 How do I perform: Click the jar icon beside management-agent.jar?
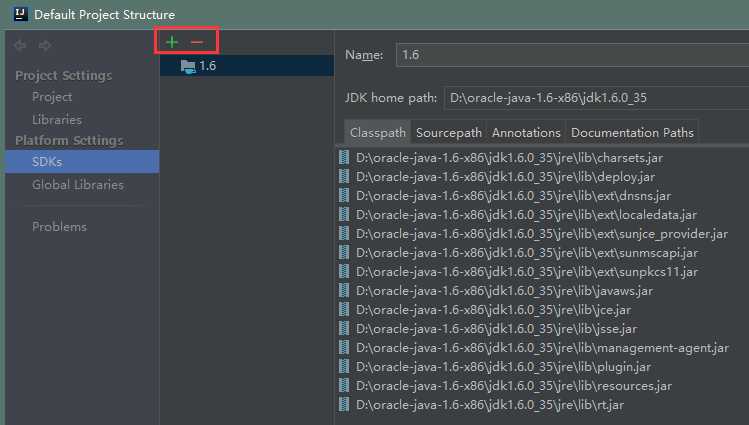tap(344, 347)
